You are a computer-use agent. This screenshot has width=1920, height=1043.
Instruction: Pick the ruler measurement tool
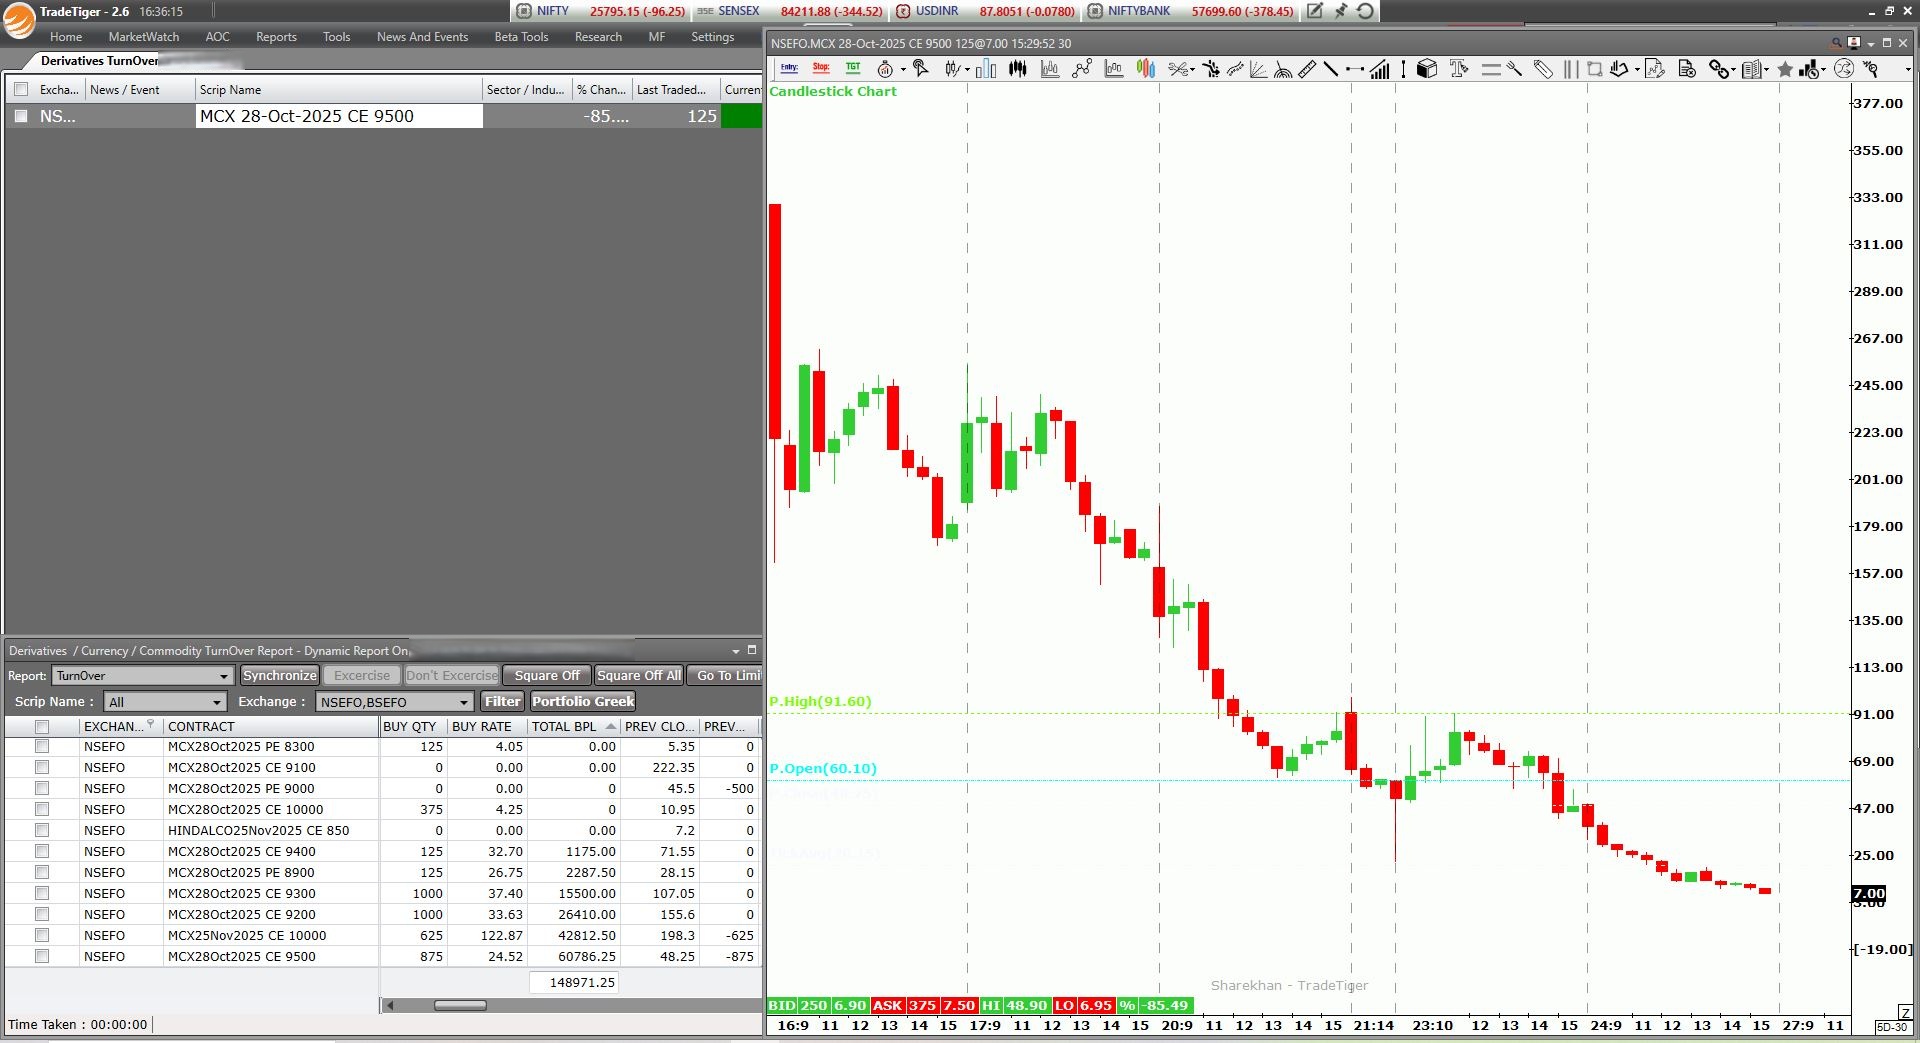(x=1307, y=69)
